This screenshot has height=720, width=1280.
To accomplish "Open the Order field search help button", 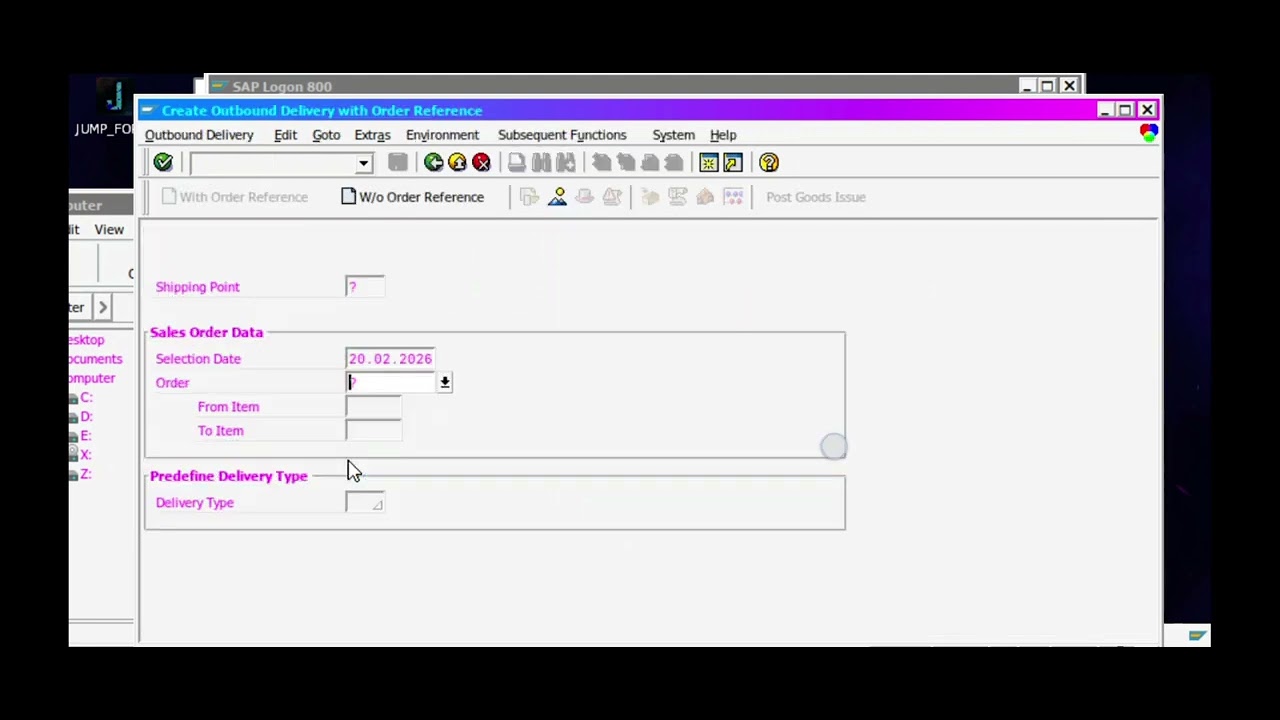I will pyautogui.click(x=445, y=383).
